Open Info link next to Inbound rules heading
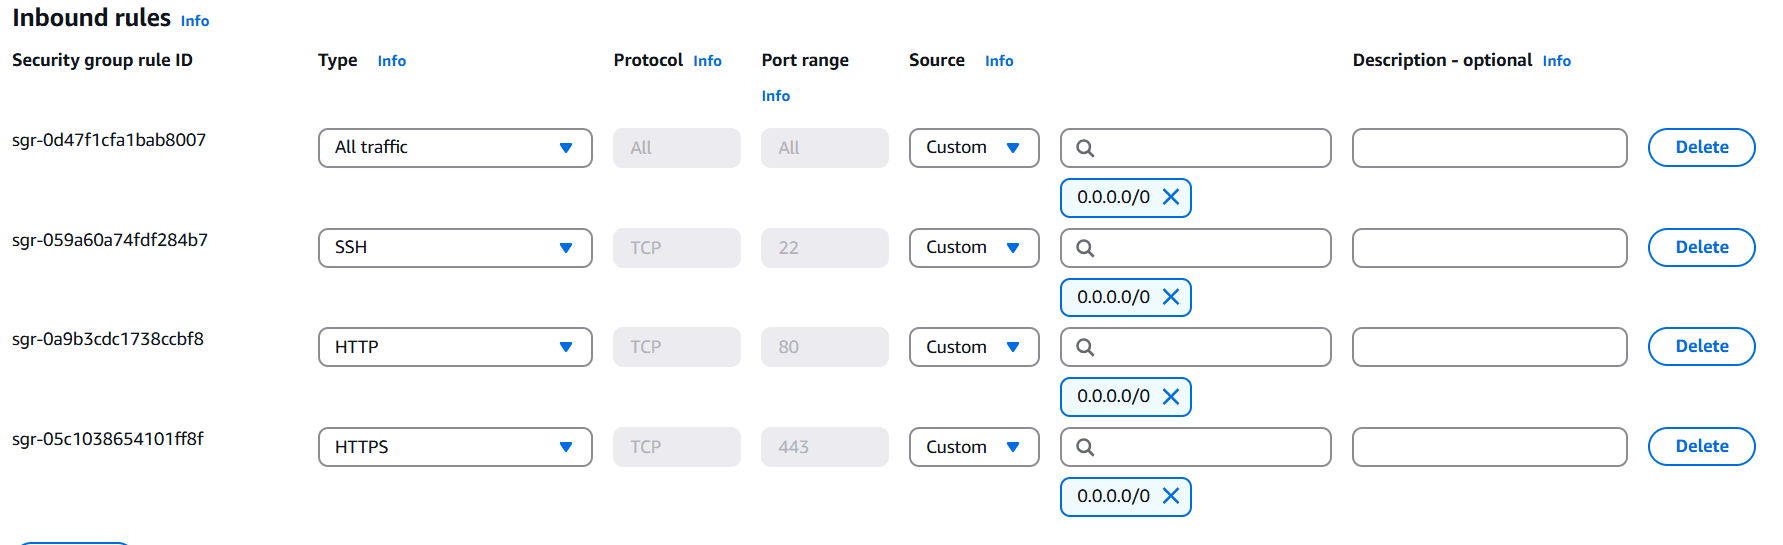Screen dimensions: 1783x545 pos(195,21)
